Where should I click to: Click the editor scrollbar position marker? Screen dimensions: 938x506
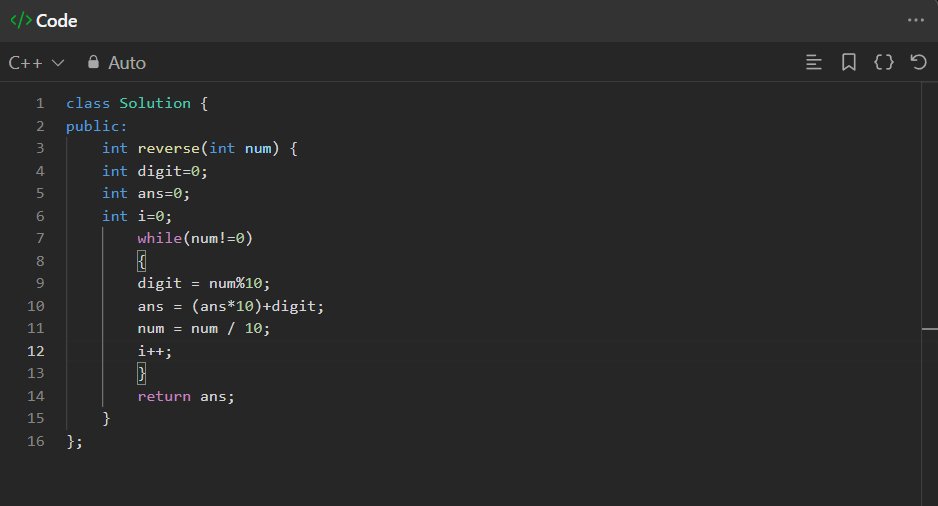930,328
